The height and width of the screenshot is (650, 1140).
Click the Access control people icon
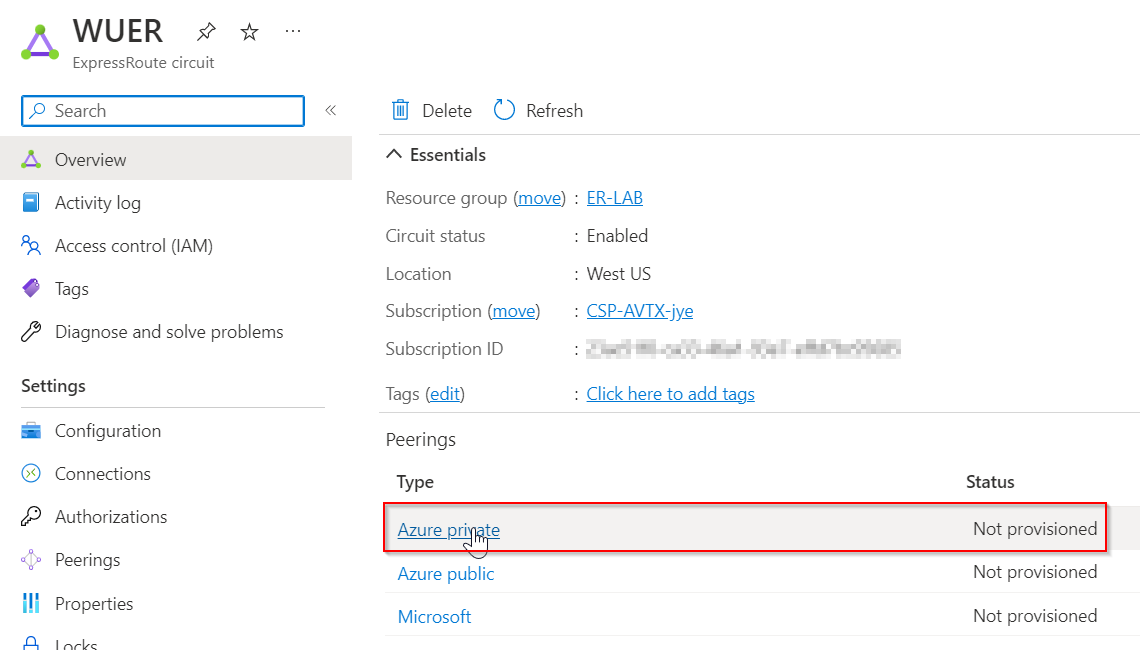pyautogui.click(x=31, y=246)
